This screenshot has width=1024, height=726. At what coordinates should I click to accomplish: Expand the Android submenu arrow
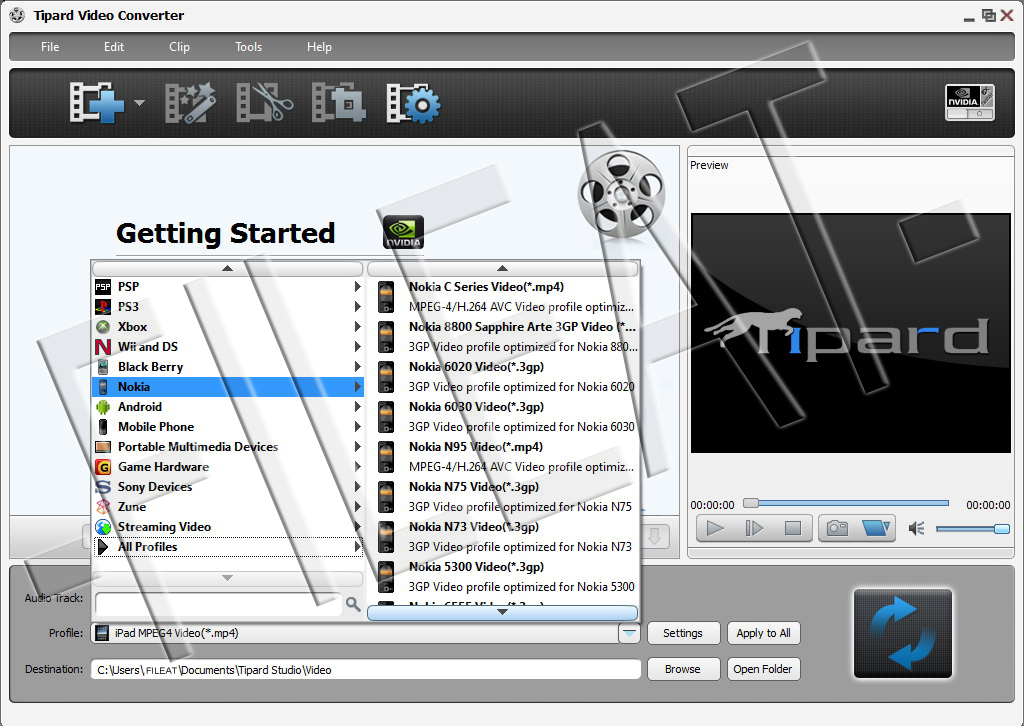pyautogui.click(x=357, y=407)
